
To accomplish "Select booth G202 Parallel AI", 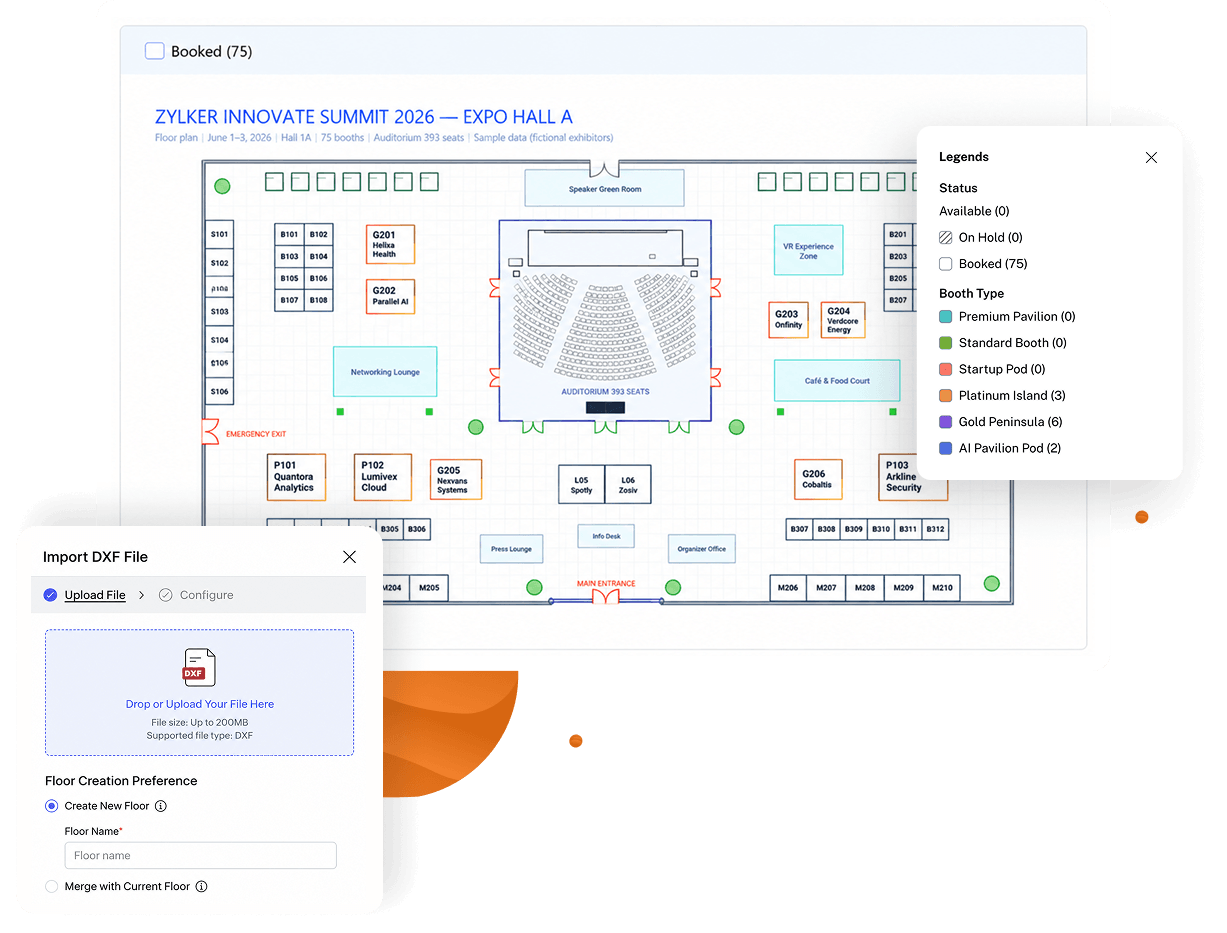I will (390, 297).
